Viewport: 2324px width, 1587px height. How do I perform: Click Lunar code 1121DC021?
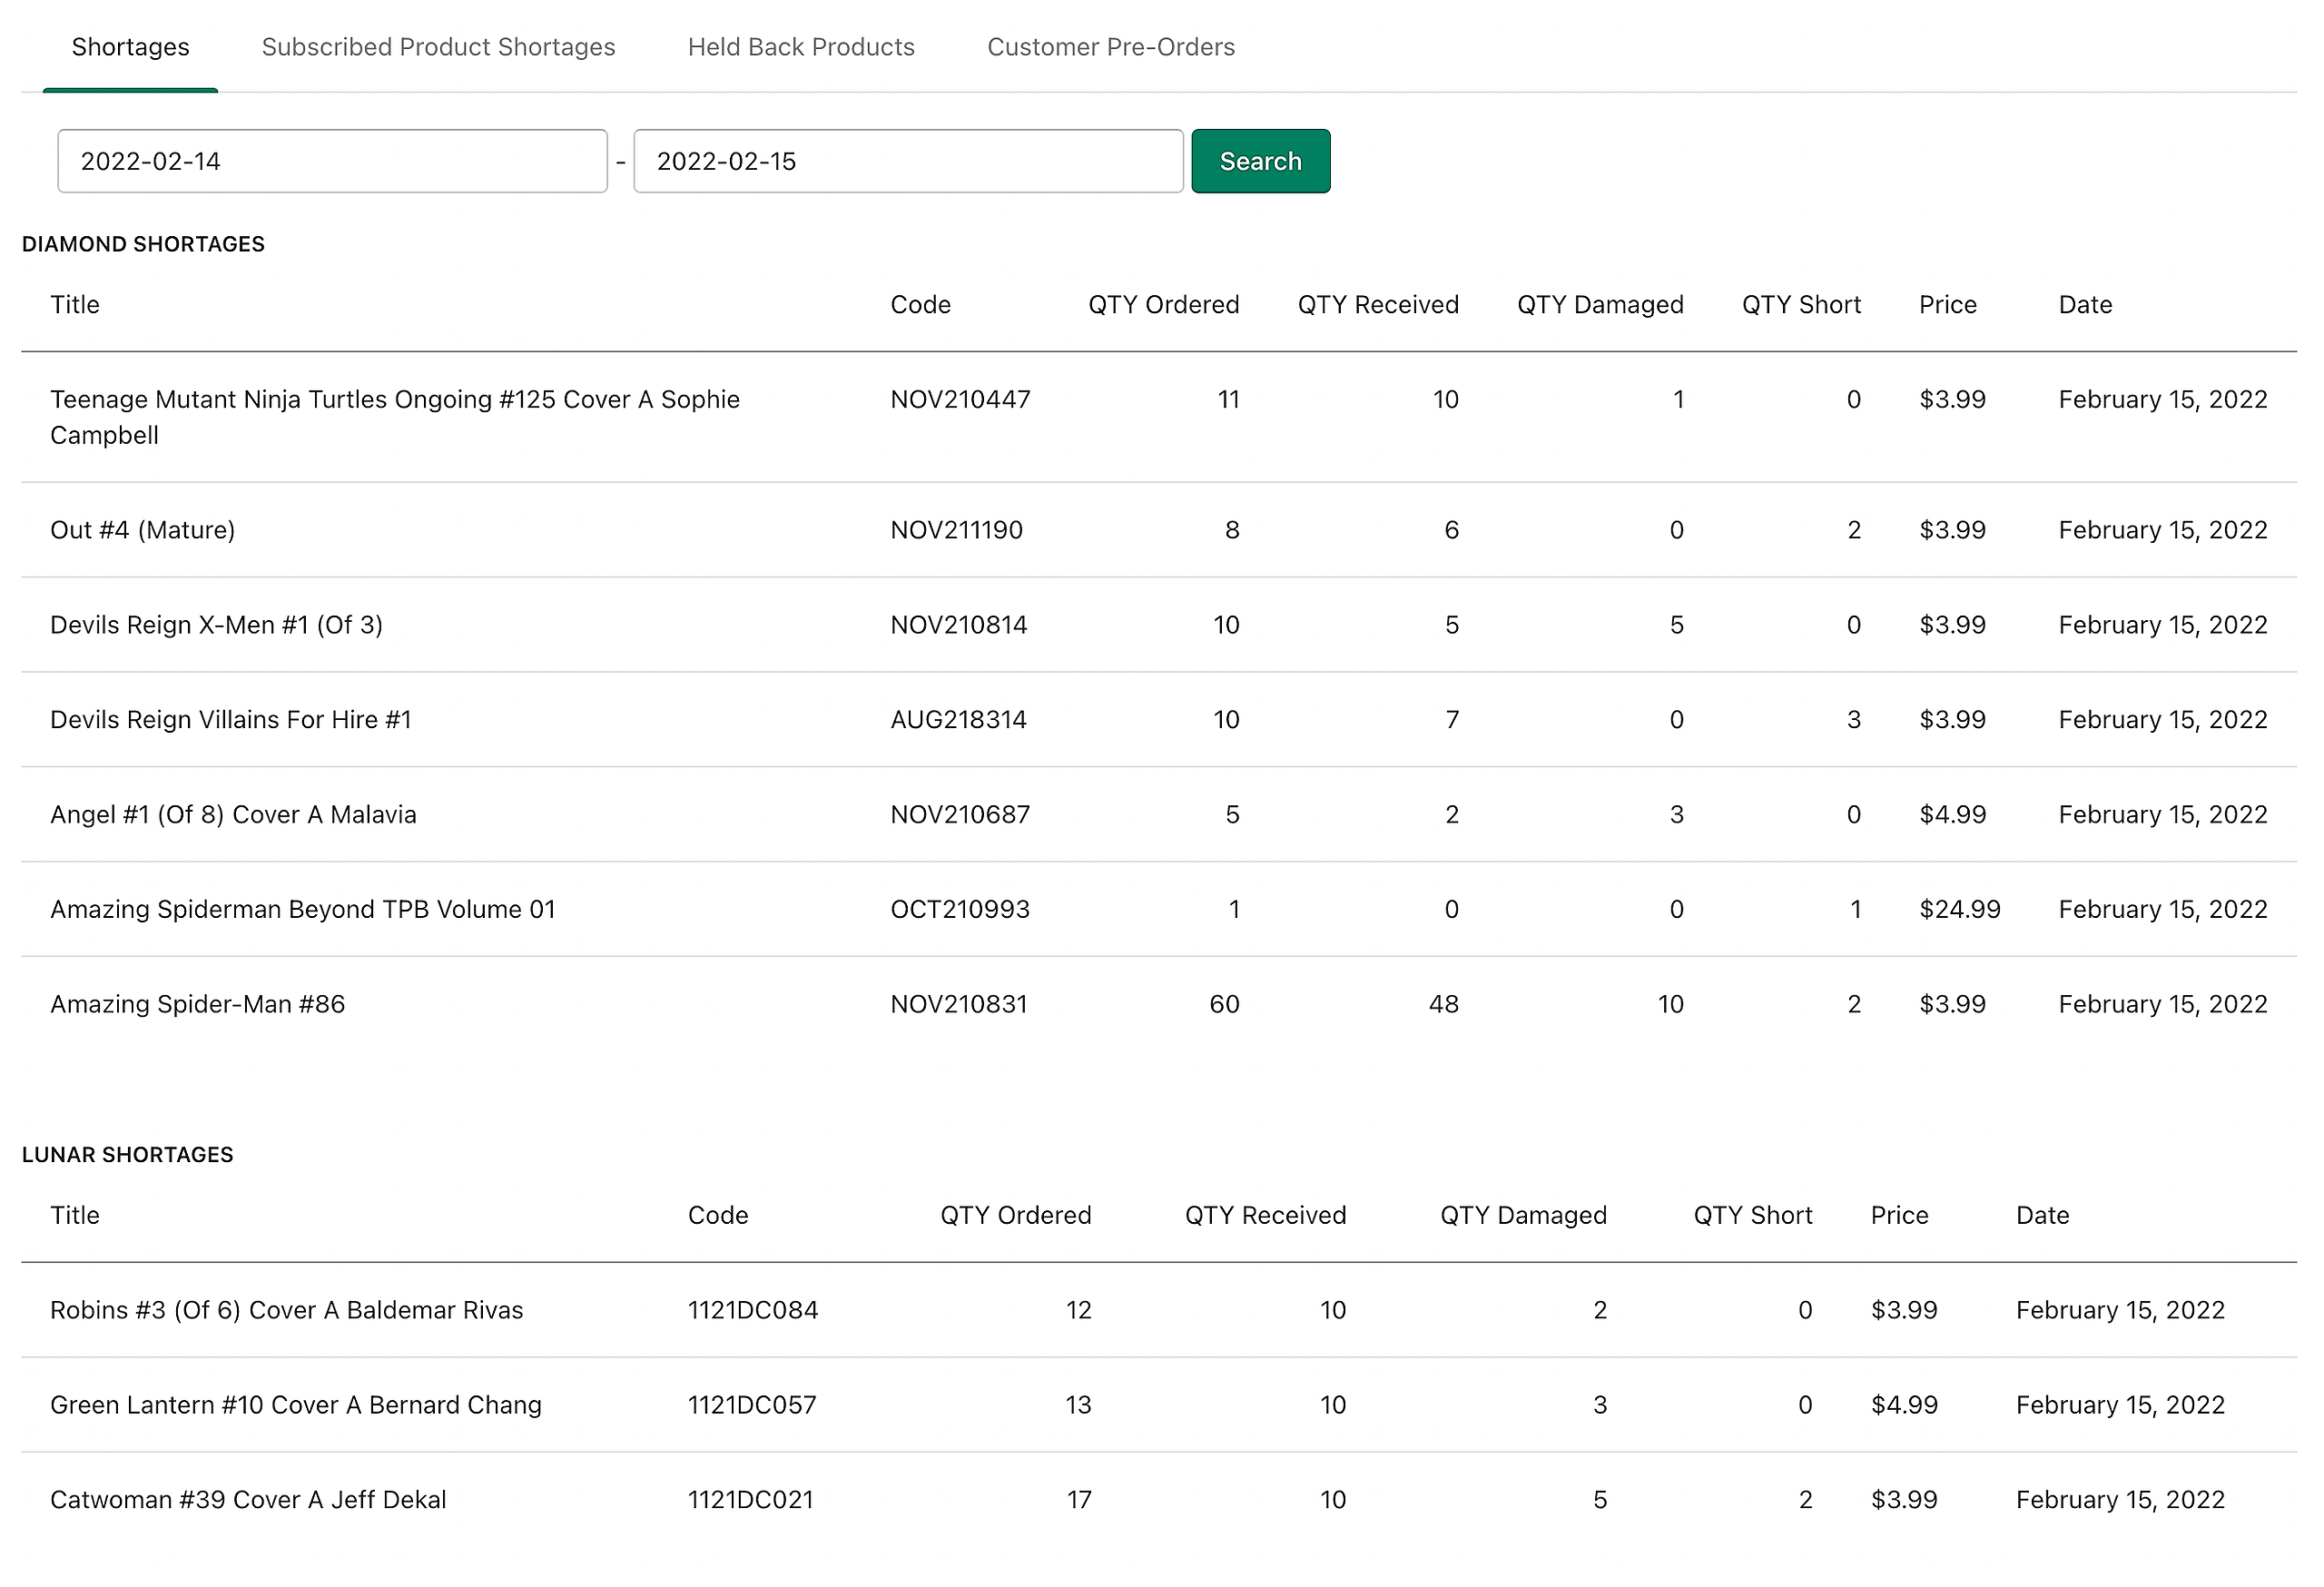pyautogui.click(x=751, y=1501)
